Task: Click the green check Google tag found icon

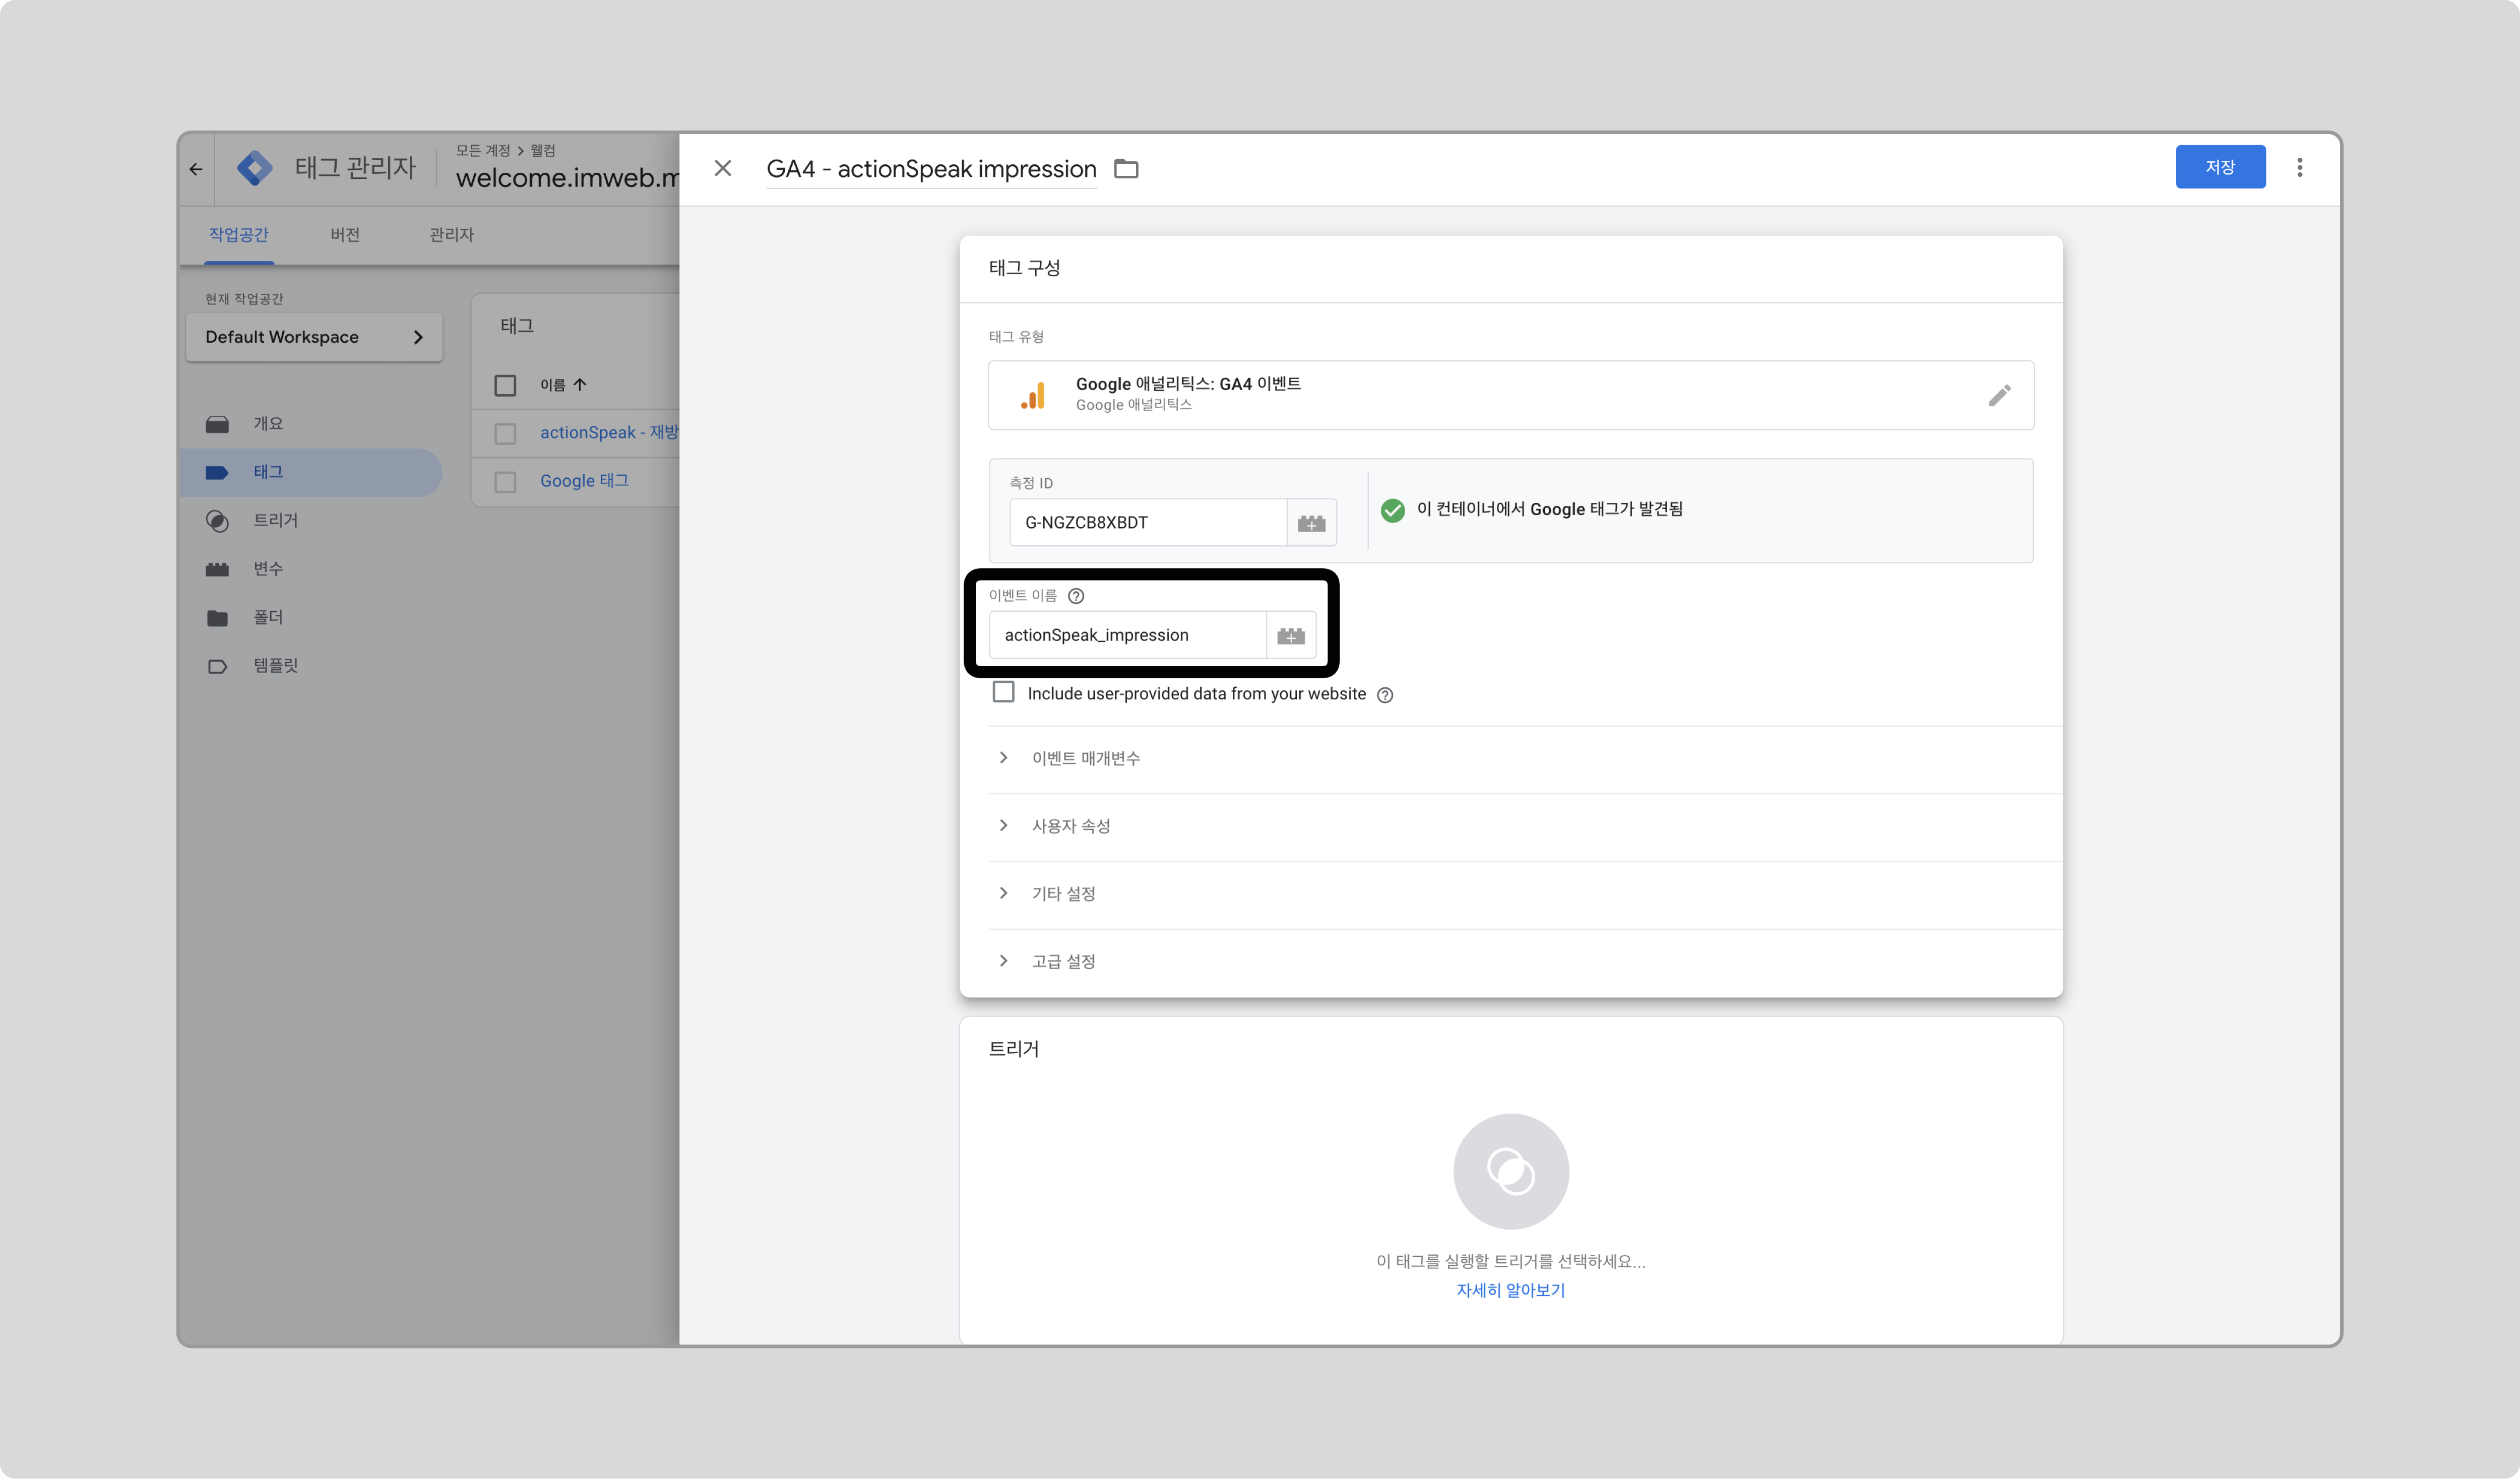Action: point(1392,510)
